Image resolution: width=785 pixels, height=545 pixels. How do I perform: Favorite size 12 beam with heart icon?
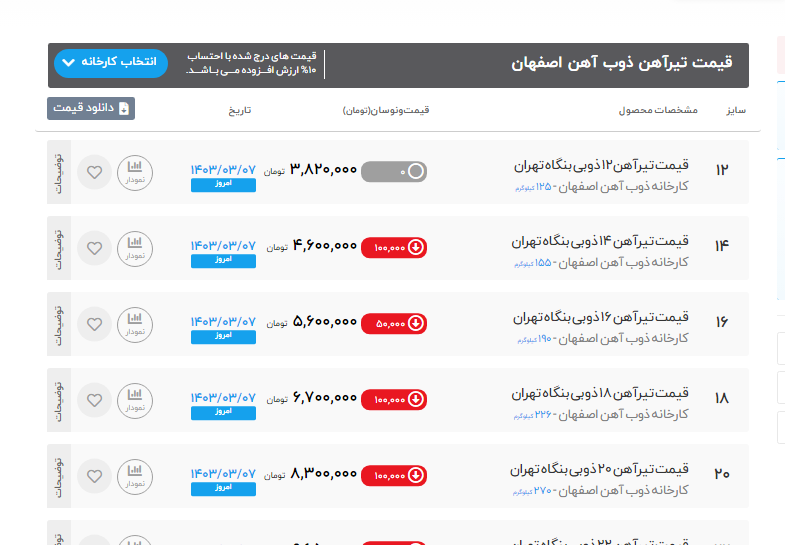point(94,172)
